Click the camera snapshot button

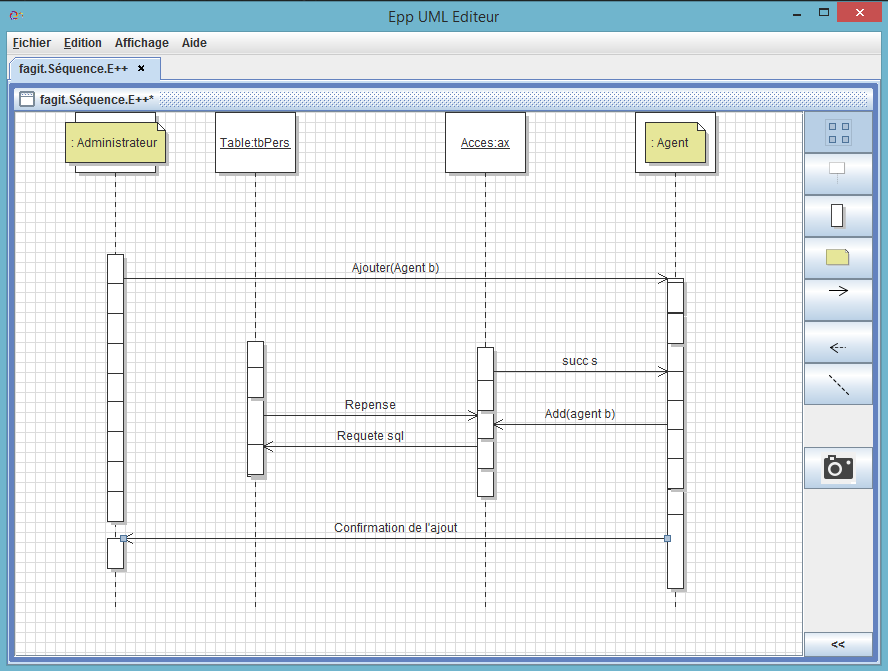tap(838, 467)
